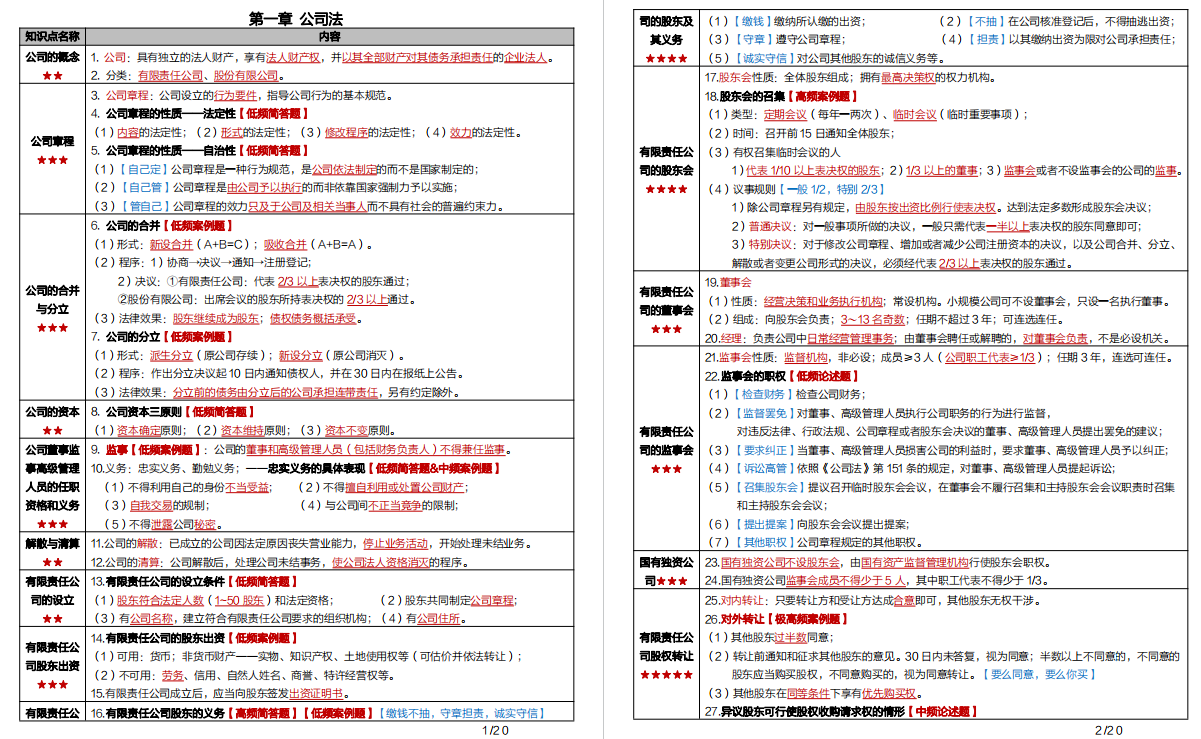Select the "有限责任公司股东出资" topic name cell

point(53,665)
